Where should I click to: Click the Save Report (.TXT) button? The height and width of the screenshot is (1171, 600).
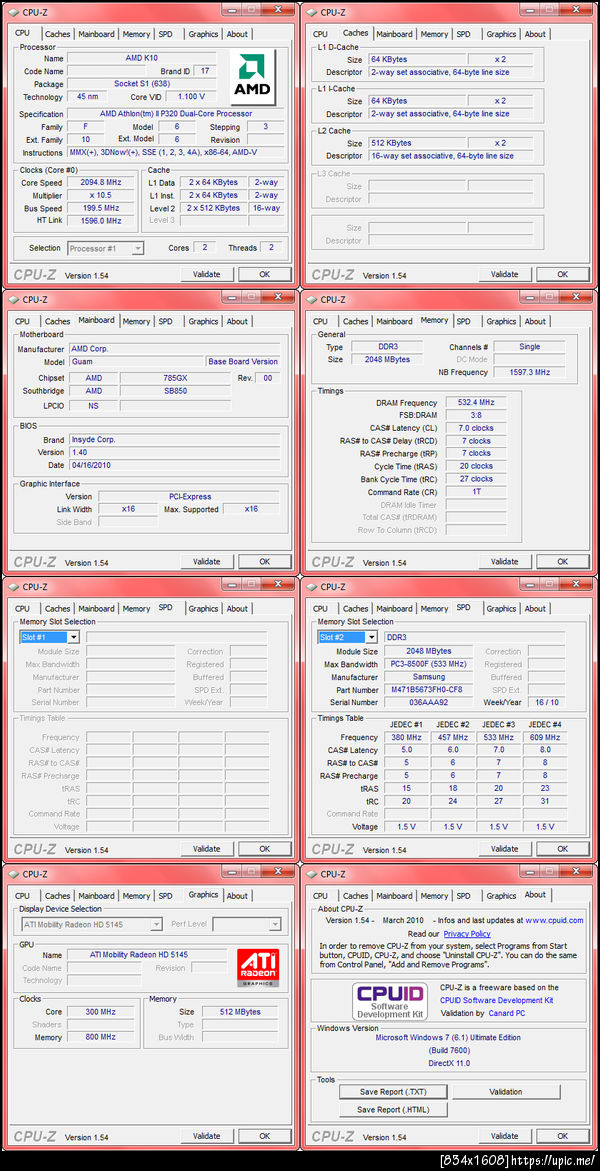(x=393, y=1092)
